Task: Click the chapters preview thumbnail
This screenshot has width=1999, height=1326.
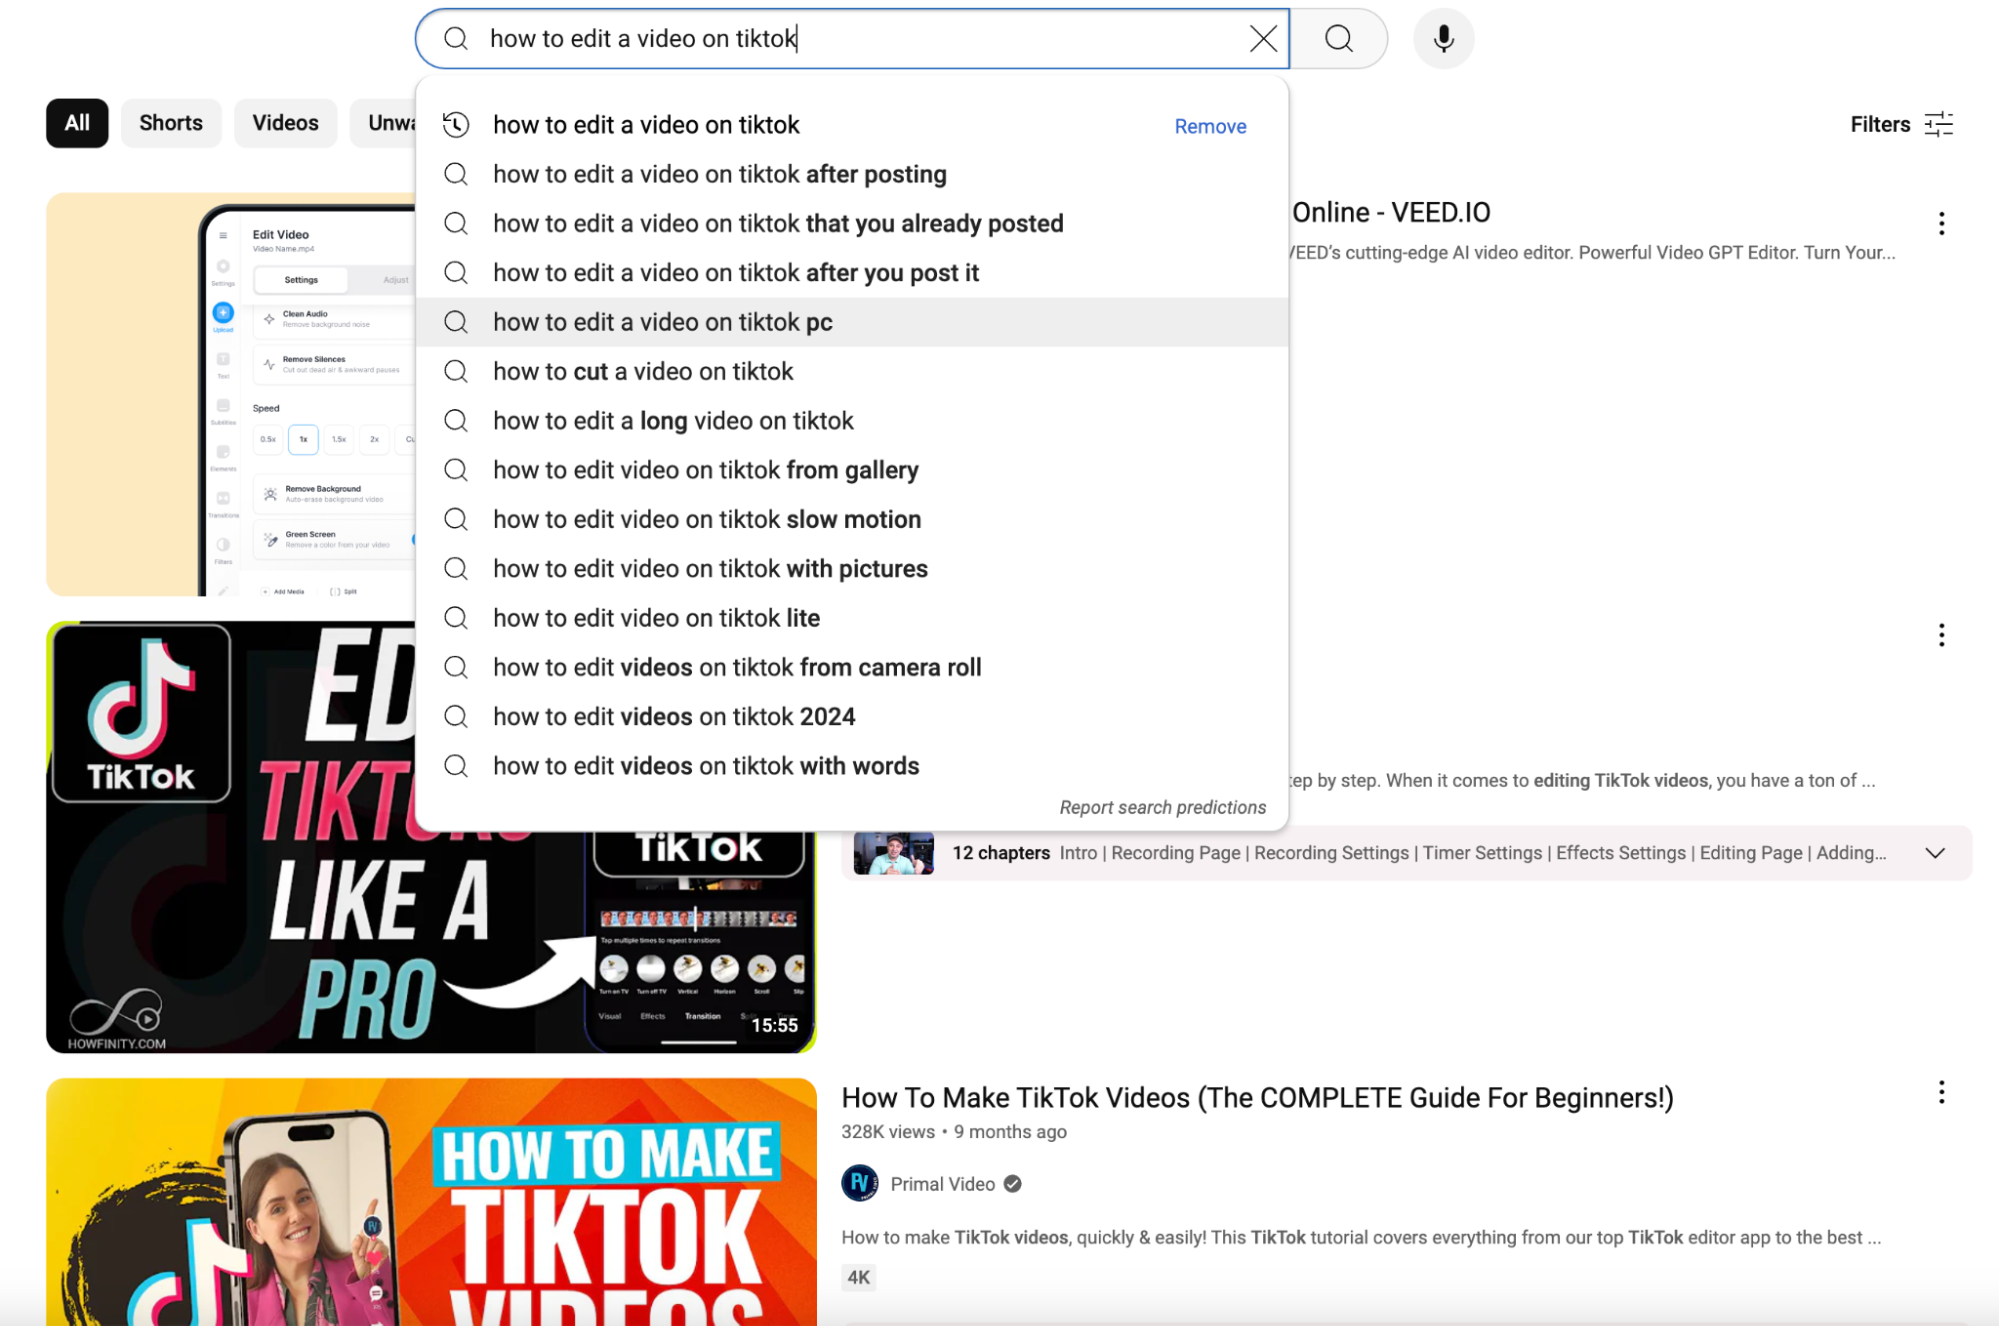Action: pos(893,853)
